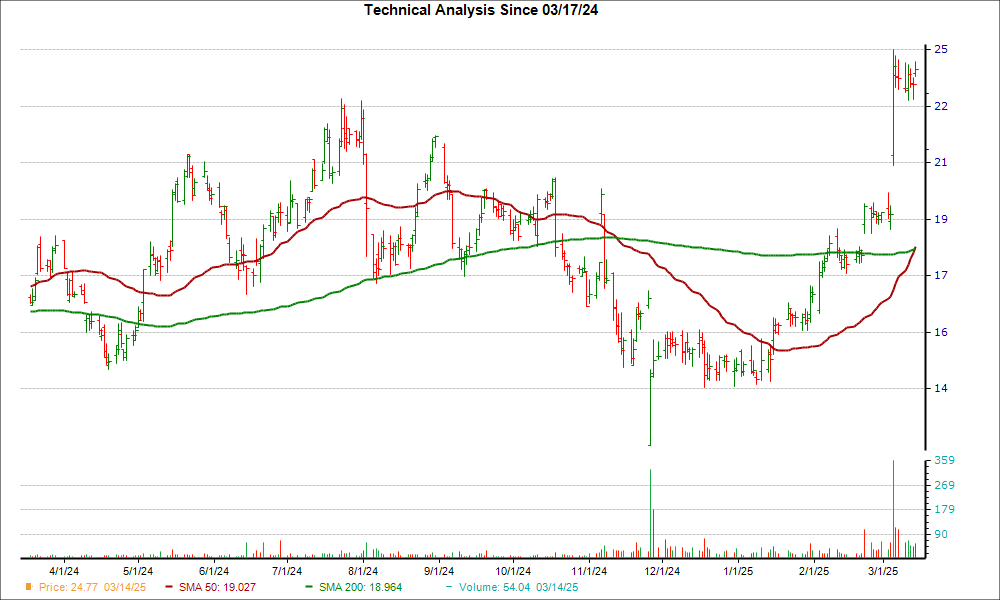Click the tall December 2024 volume spike
The image size is (1000, 600).
pyautogui.click(x=650, y=514)
